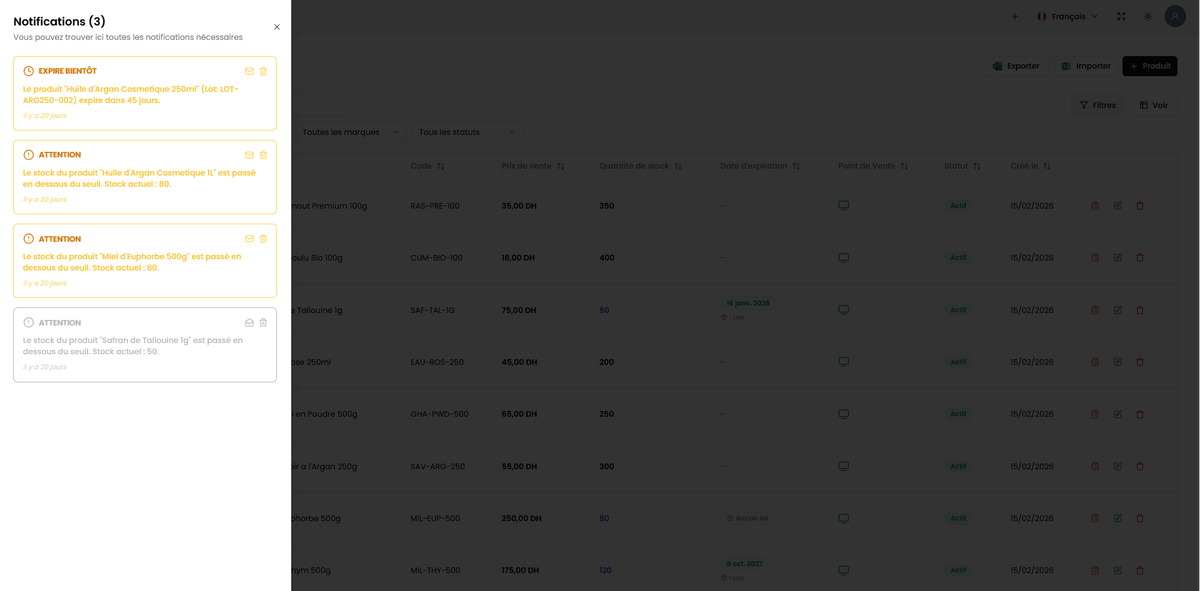Delete the Huile d'Argan Cosmetique 1L stock notification
Image resolution: width=1200 pixels, height=591 pixels.
tap(263, 155)
